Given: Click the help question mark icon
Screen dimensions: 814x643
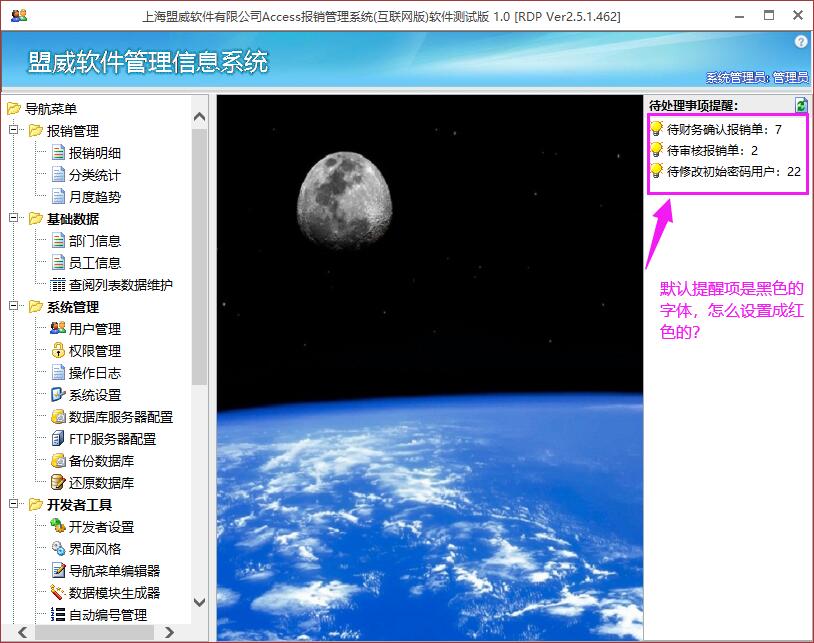Looking at the screenshot, I should (801, 42).
